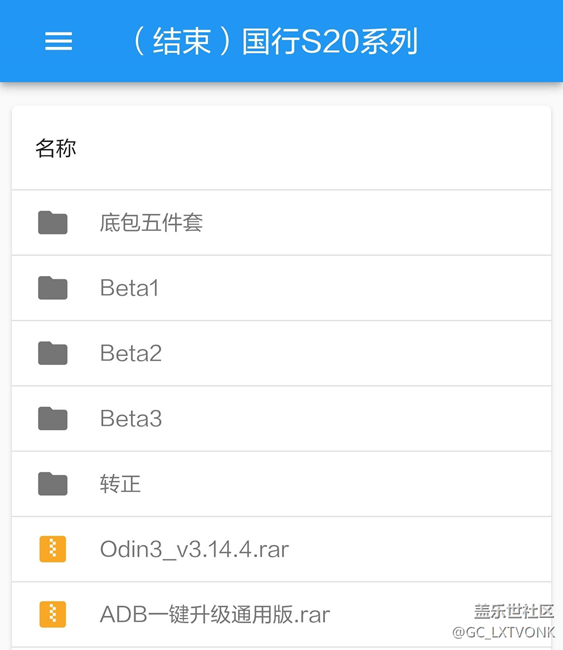The height and width of the screenshot is (650, 563).
Task: Select the Odin3_v3.14.4.rar file name
Action: 194,549
